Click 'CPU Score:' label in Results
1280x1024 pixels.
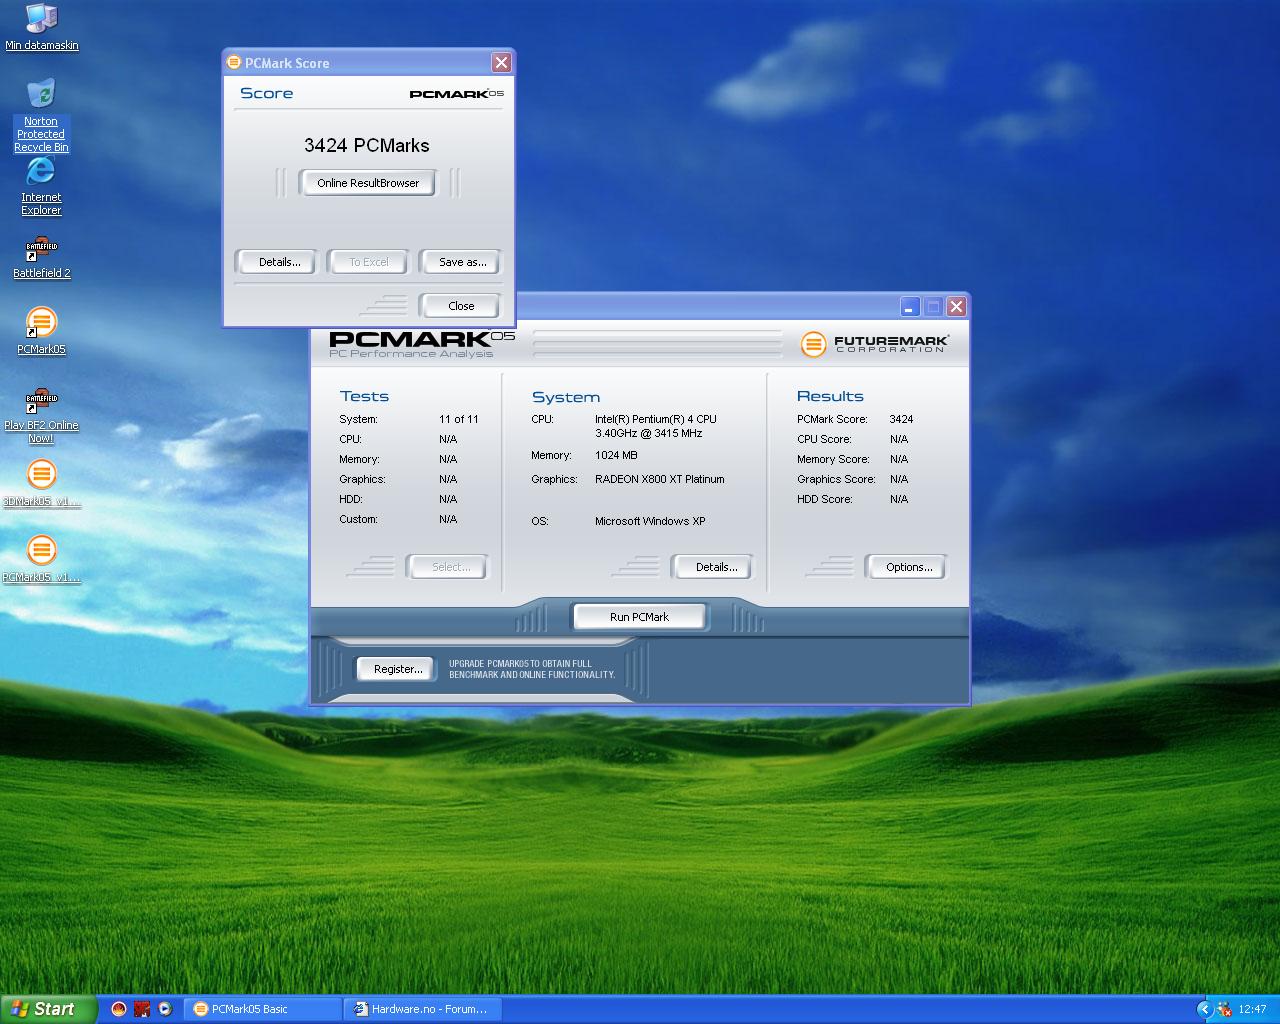click(x=824, y=439)
